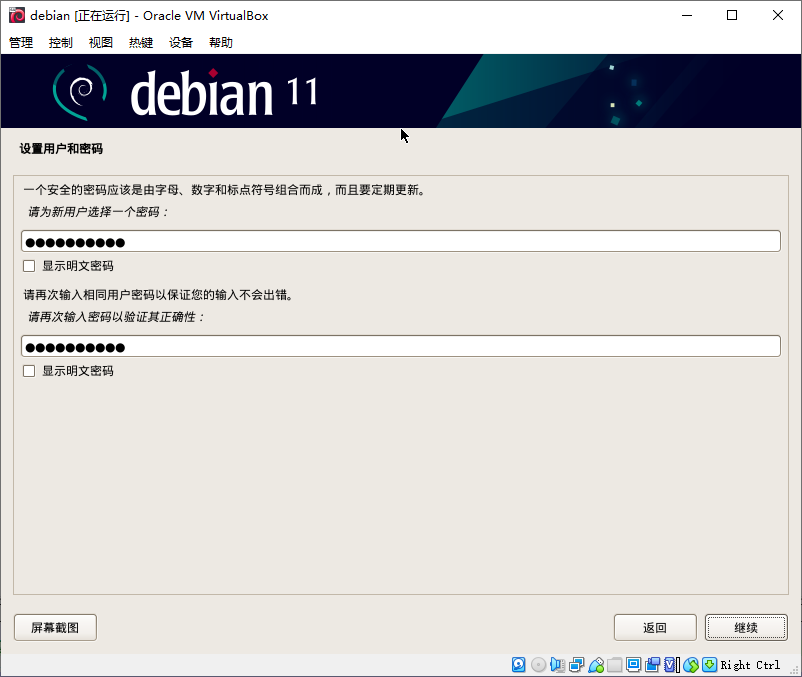The width and height of the screenshot is (802, 677).
Task: Click the 返回 button
Action: tap(655, 627)
